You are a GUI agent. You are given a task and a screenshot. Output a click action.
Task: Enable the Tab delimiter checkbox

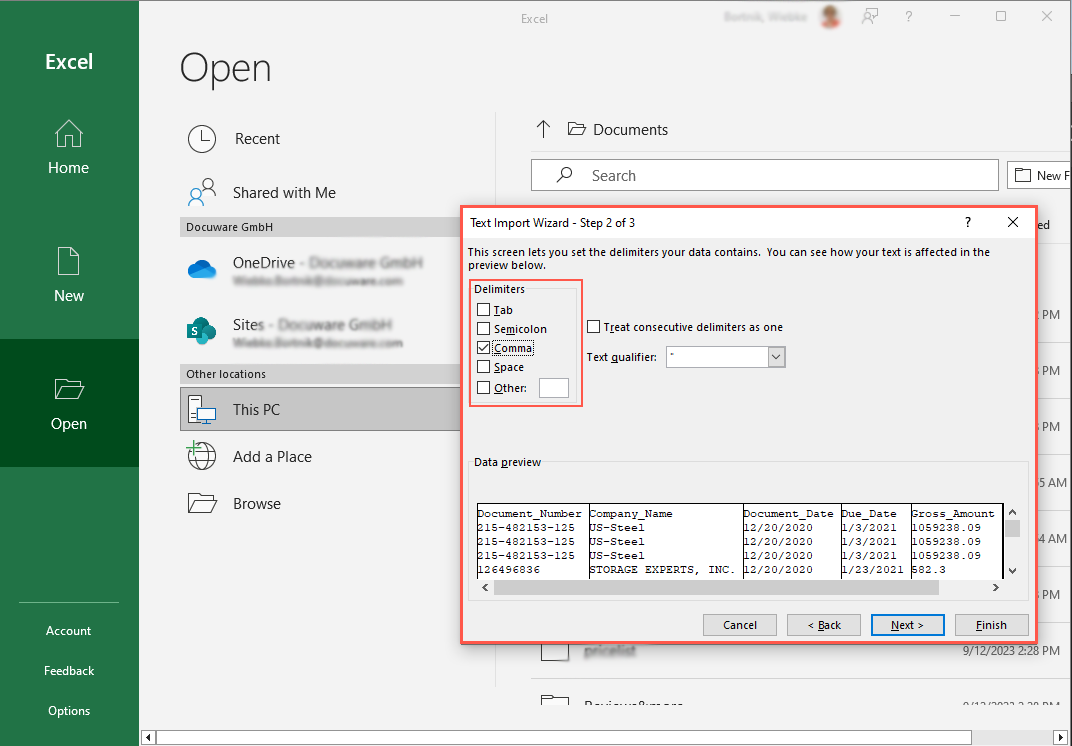483,310
